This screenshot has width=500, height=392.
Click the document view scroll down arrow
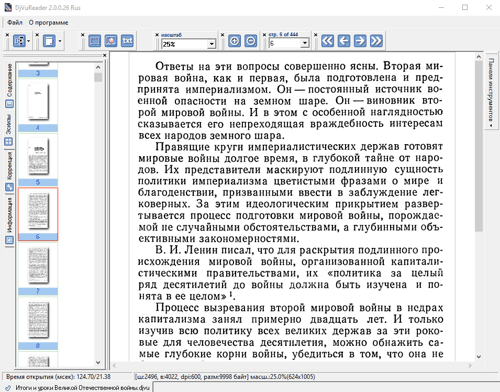pos(479,357)
